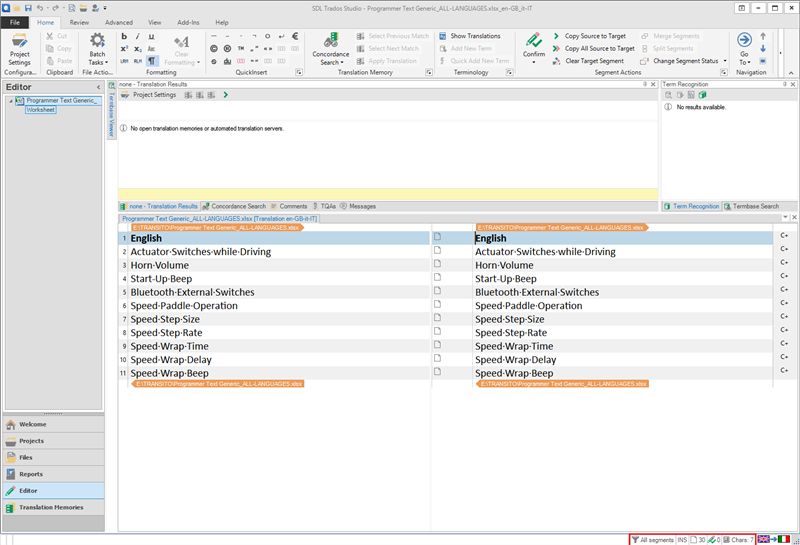
Task: Open the File menu
Action: coord(15,22)
